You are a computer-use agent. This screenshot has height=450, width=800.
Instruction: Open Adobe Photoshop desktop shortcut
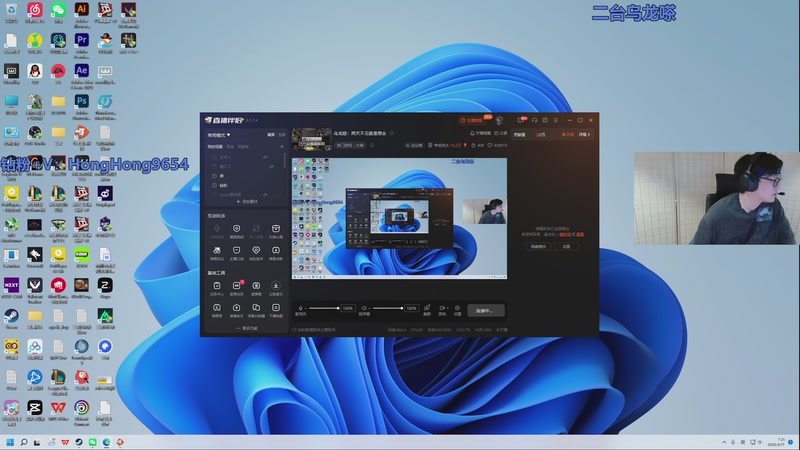(x=82, y=101)
